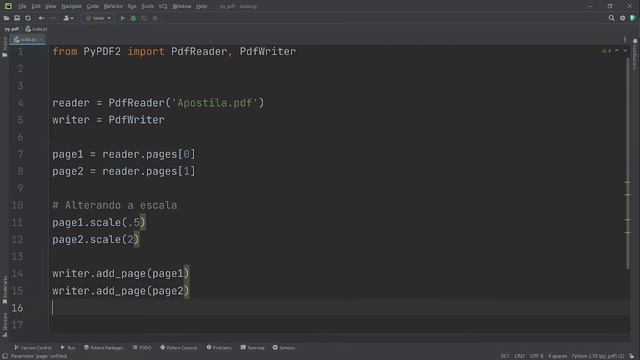Open the Code menu
The image size is (640, 360).
coord(93,6)
